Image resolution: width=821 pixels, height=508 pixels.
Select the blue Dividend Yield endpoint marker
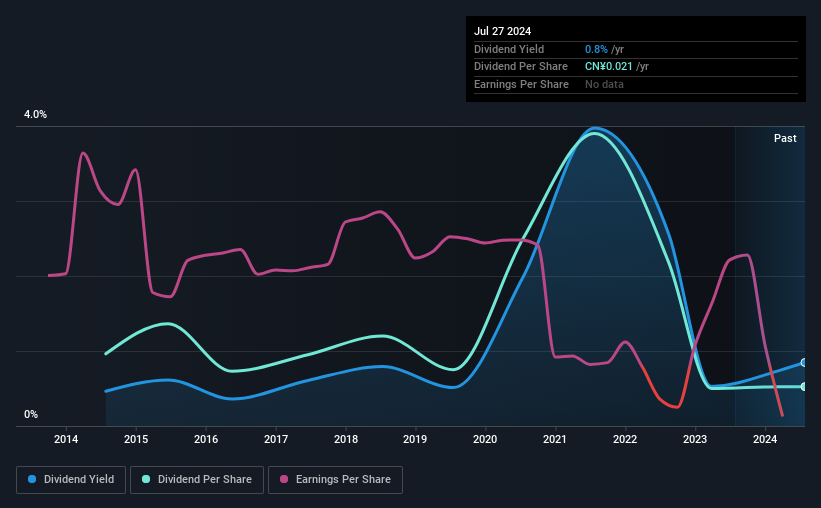(x=804, y=362)
